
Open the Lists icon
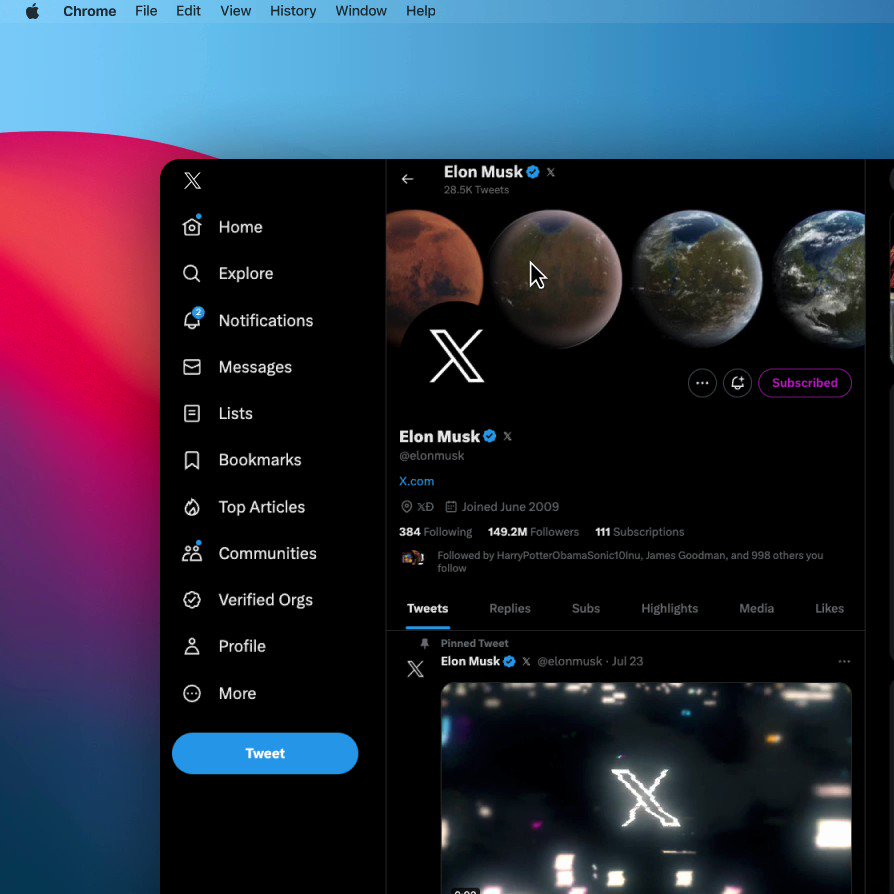(192, 413)
